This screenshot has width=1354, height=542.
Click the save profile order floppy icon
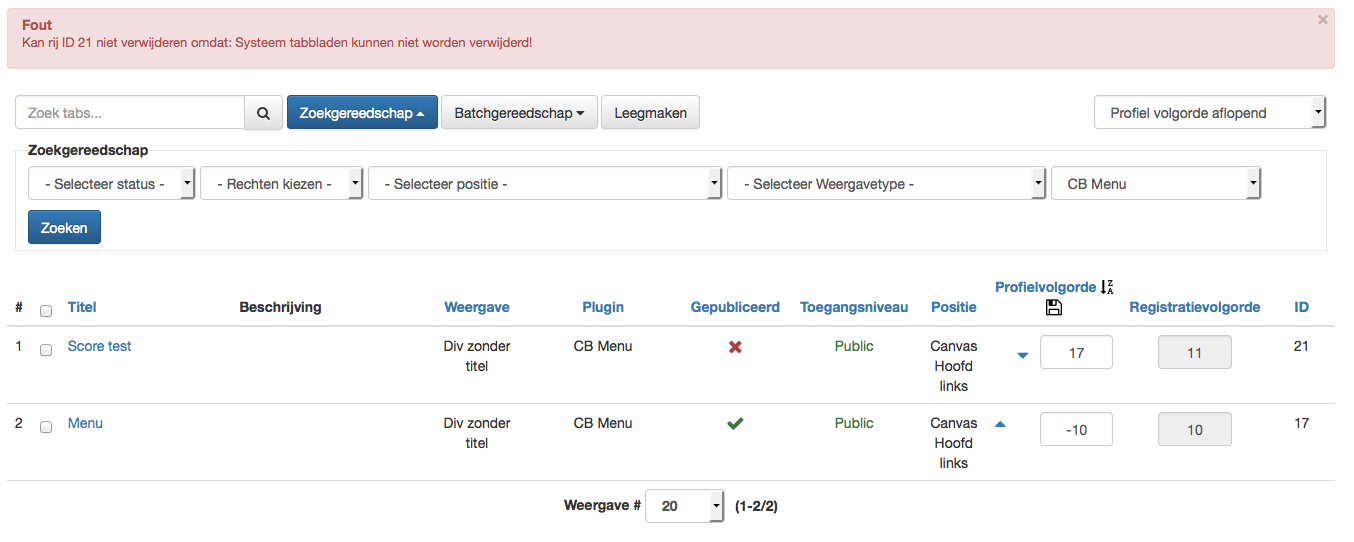pyautogui.click(x=1053, y=308)
